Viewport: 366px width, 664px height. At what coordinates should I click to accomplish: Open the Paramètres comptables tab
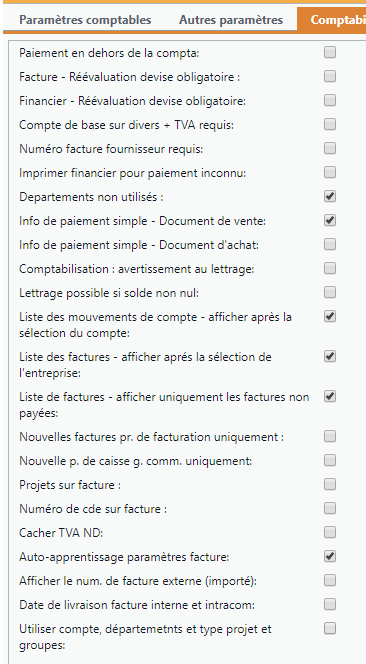(85, 20)
